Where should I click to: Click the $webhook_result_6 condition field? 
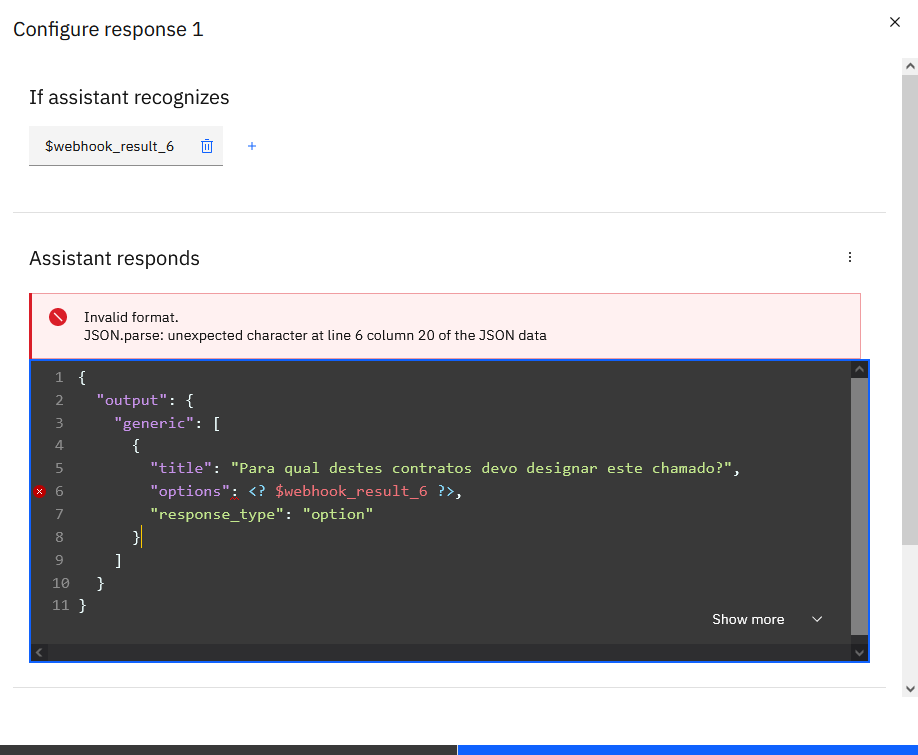[x=110, y=146]
